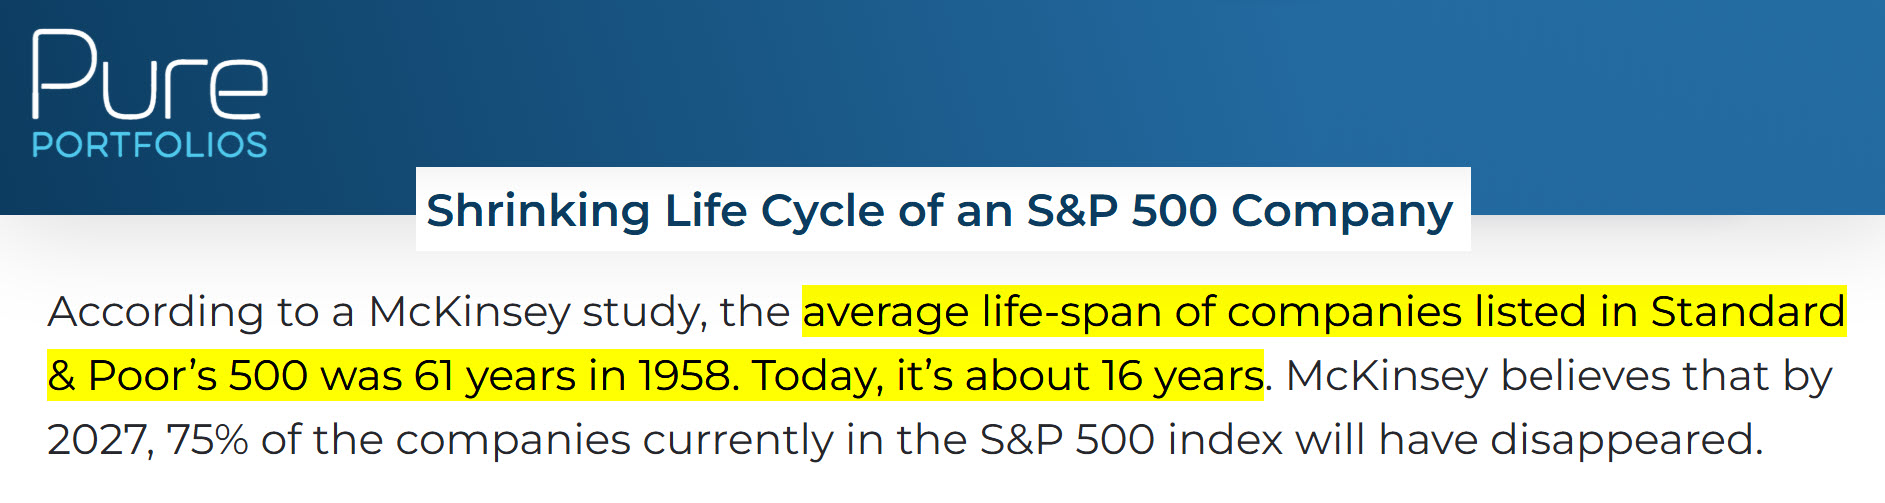Click the PORTFOLIOS text under the logo

tap(150, 145)
